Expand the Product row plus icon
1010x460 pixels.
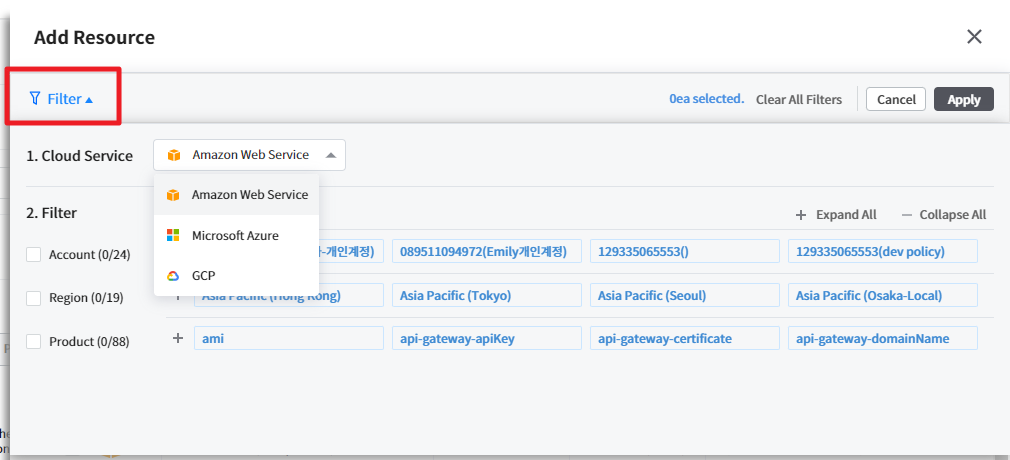[178, 339]
